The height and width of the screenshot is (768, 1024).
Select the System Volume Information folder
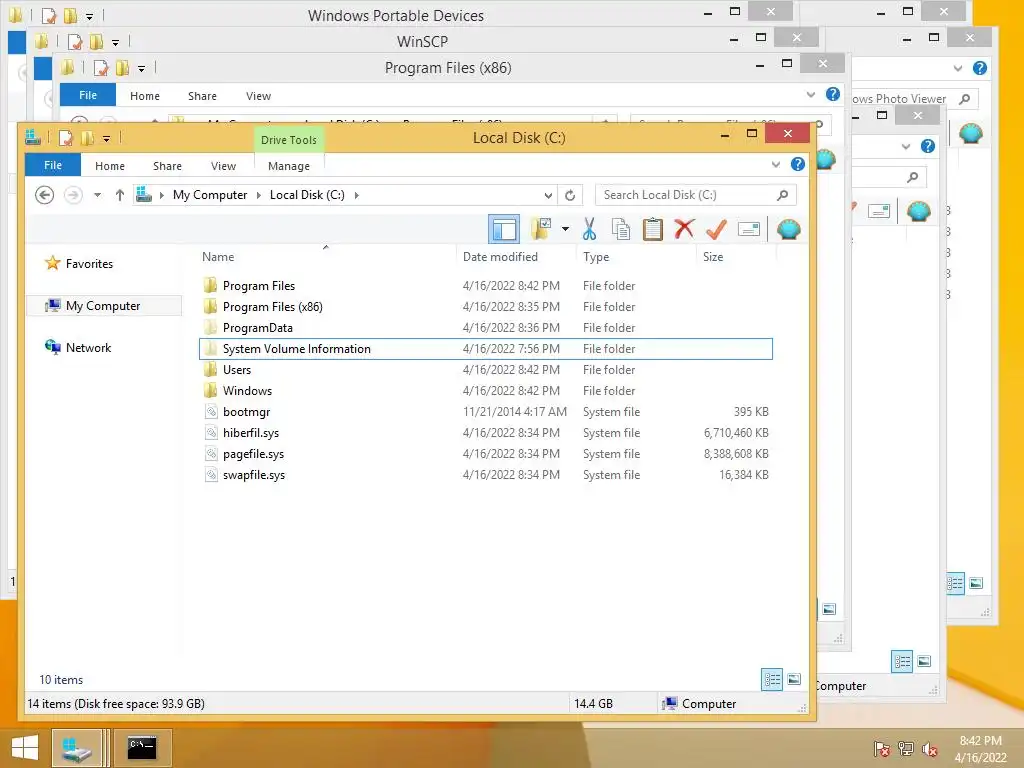click(485, 349)
